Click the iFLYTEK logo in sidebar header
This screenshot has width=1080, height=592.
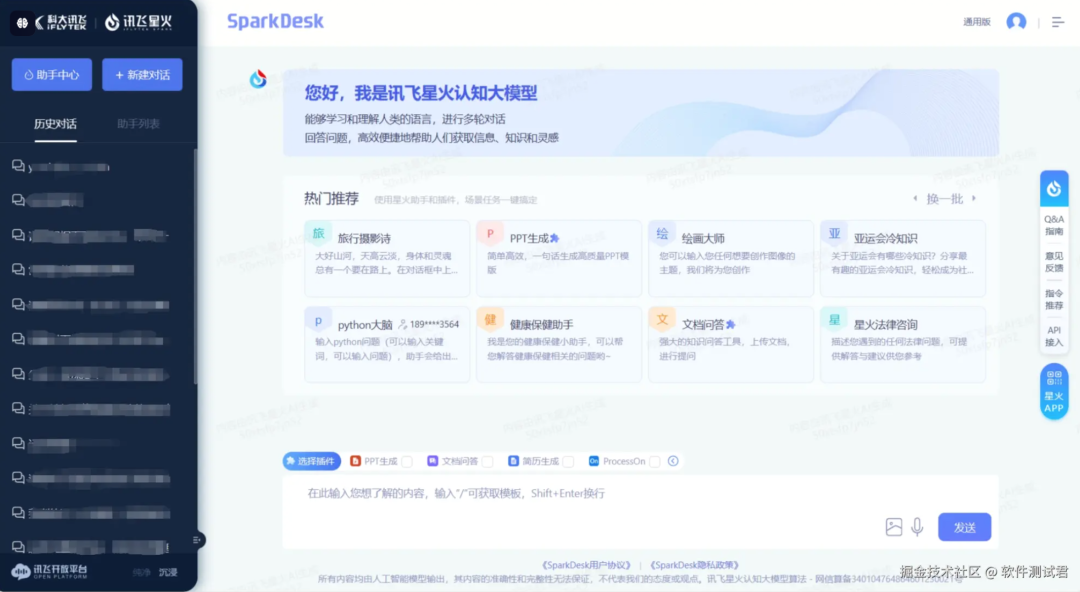61,23
